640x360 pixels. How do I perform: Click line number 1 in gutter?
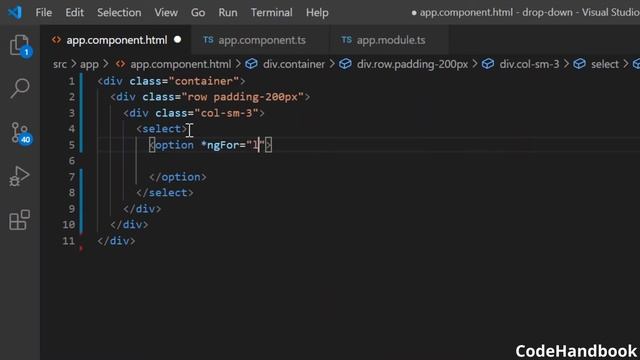click(x=71, y=81)
